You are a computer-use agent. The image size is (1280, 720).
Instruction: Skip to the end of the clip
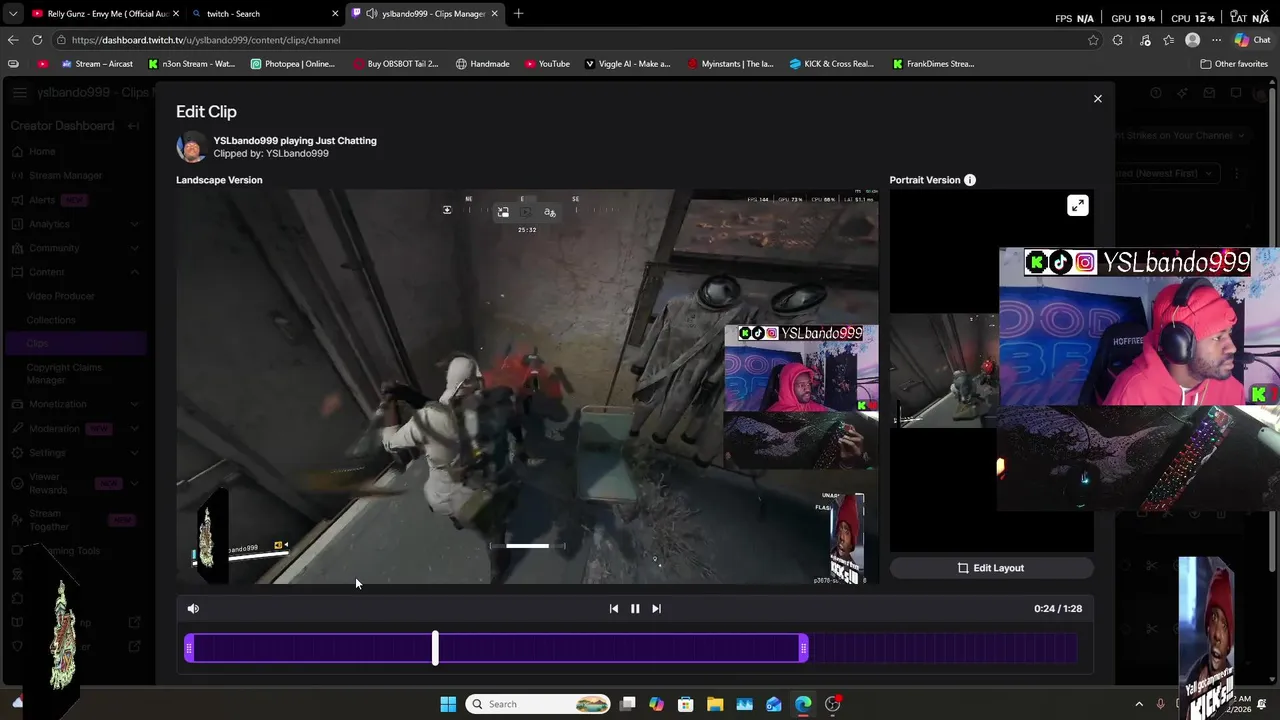point(656,608)
